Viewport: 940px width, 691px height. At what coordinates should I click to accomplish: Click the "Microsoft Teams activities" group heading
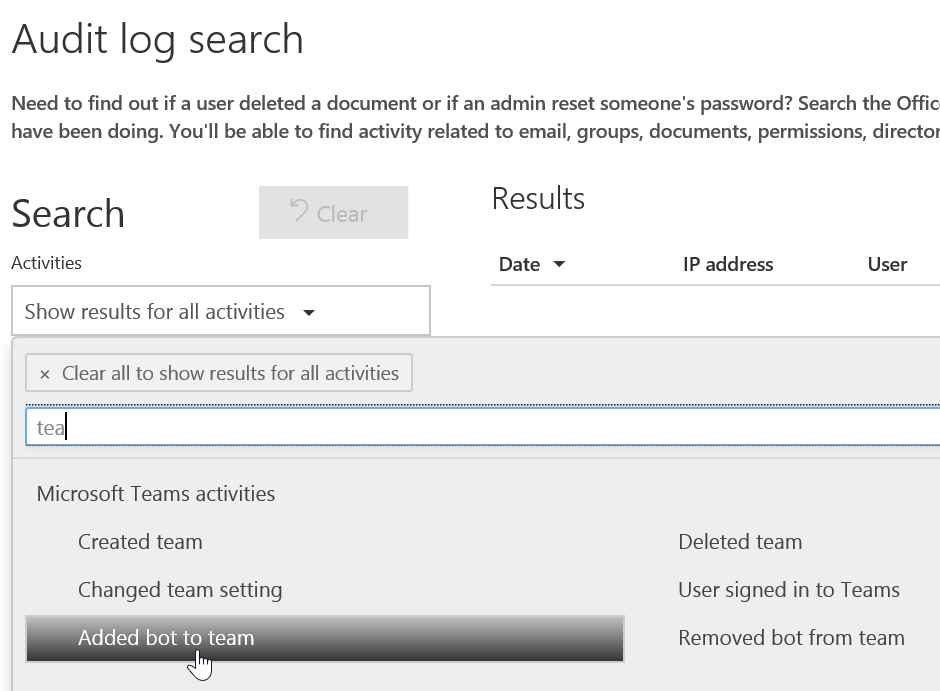[x=156, y=493]
